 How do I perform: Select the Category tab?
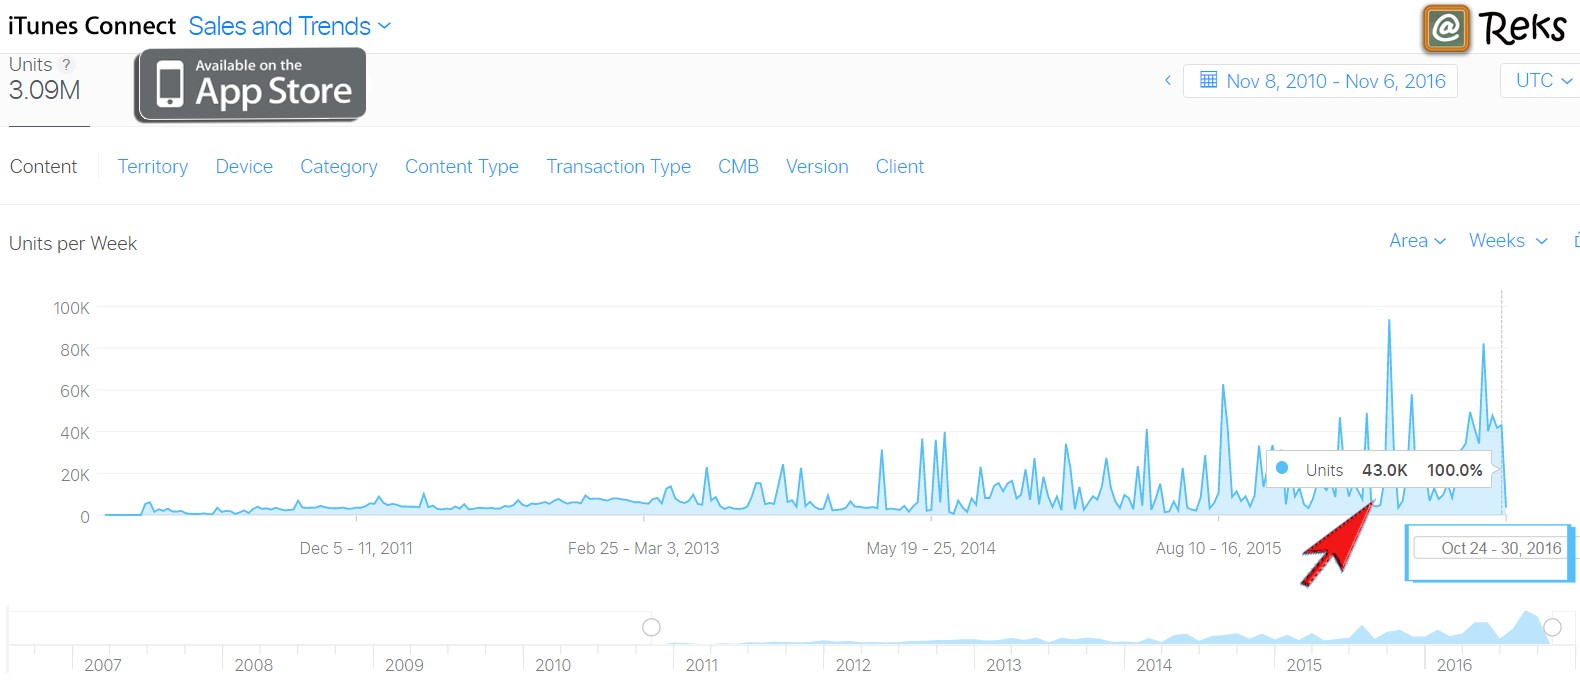(x=339, y=167)
